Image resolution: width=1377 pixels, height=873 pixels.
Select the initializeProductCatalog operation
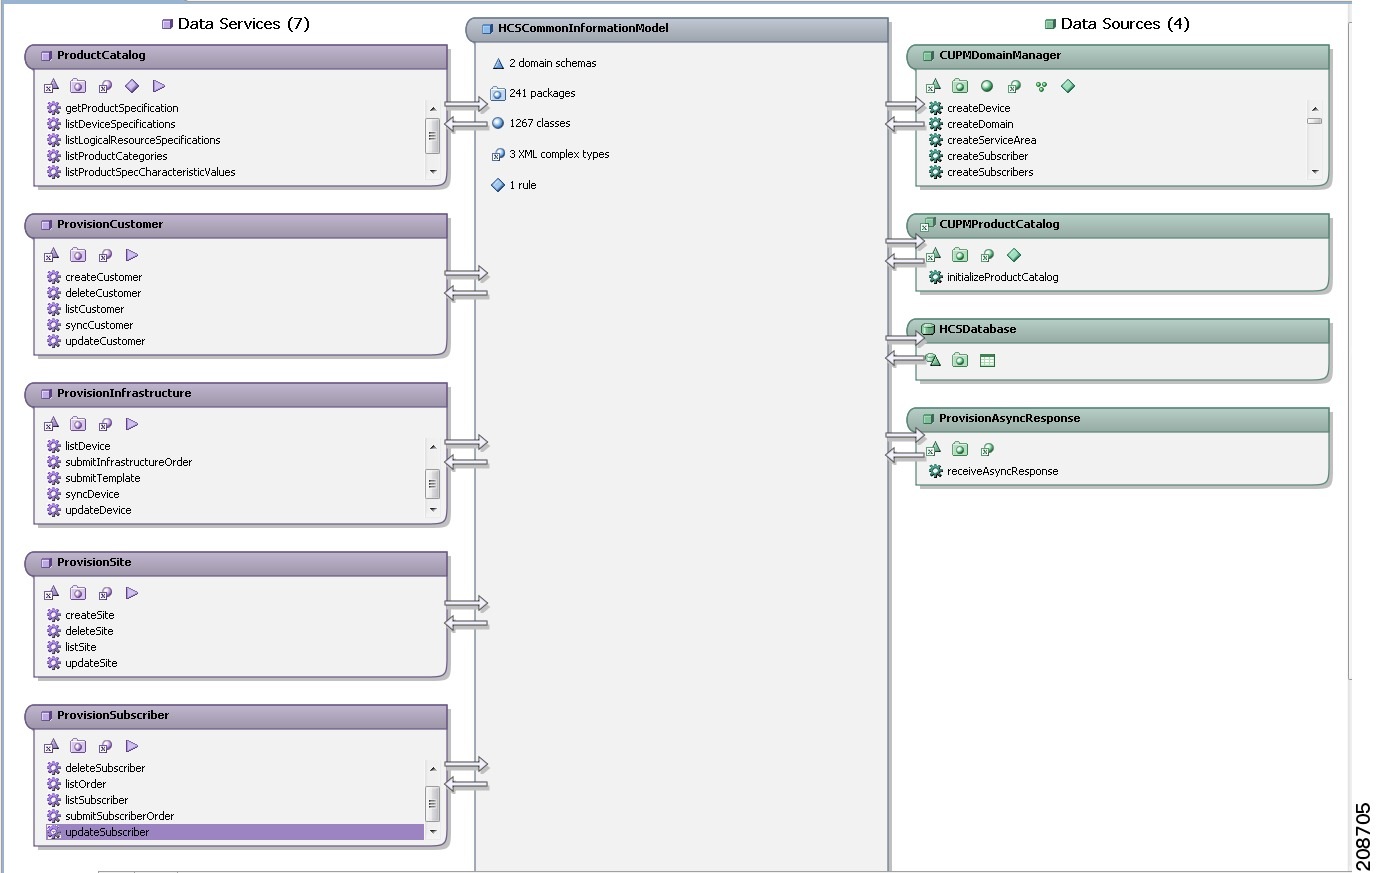[1000, 277]
